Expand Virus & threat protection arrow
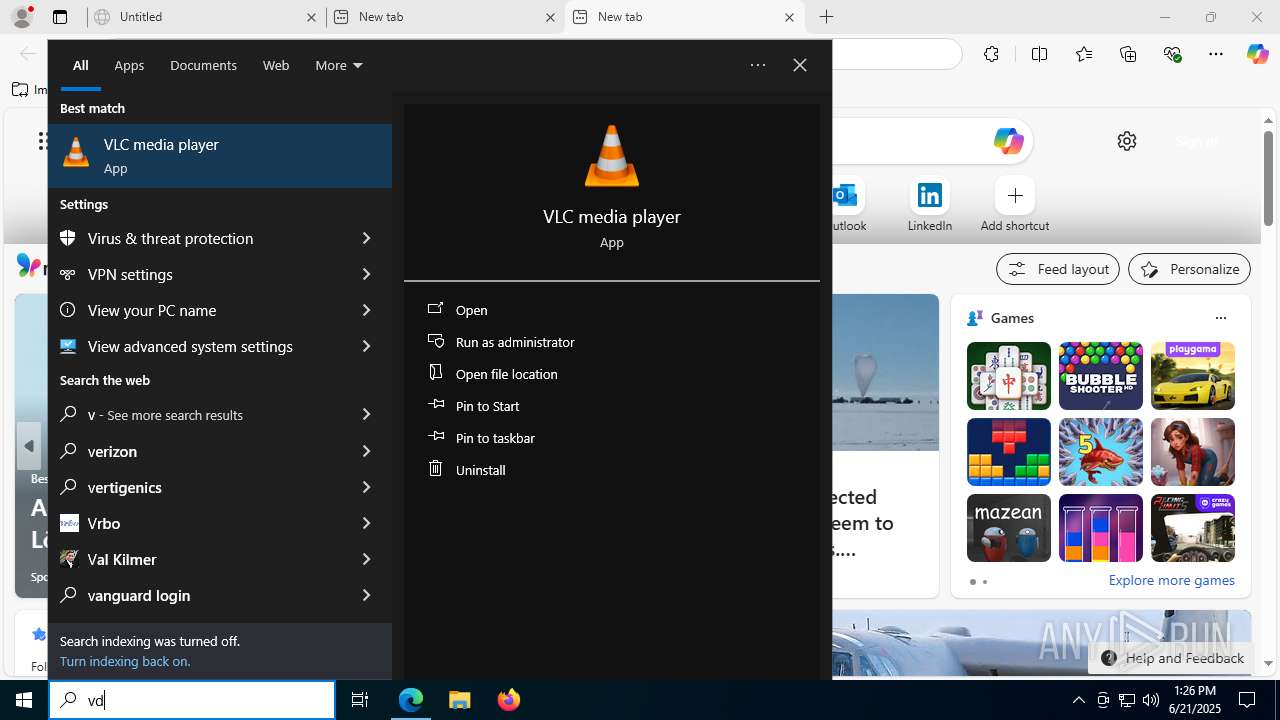 pos(366,238)
